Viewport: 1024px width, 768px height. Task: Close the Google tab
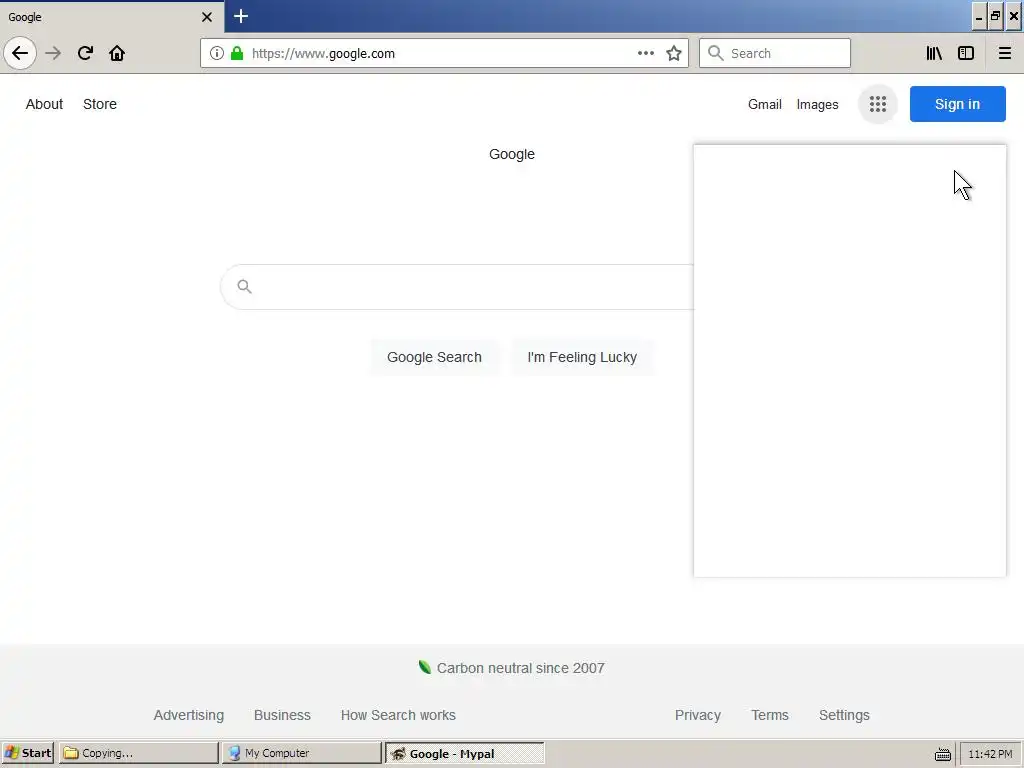click(x=207, y=17)
